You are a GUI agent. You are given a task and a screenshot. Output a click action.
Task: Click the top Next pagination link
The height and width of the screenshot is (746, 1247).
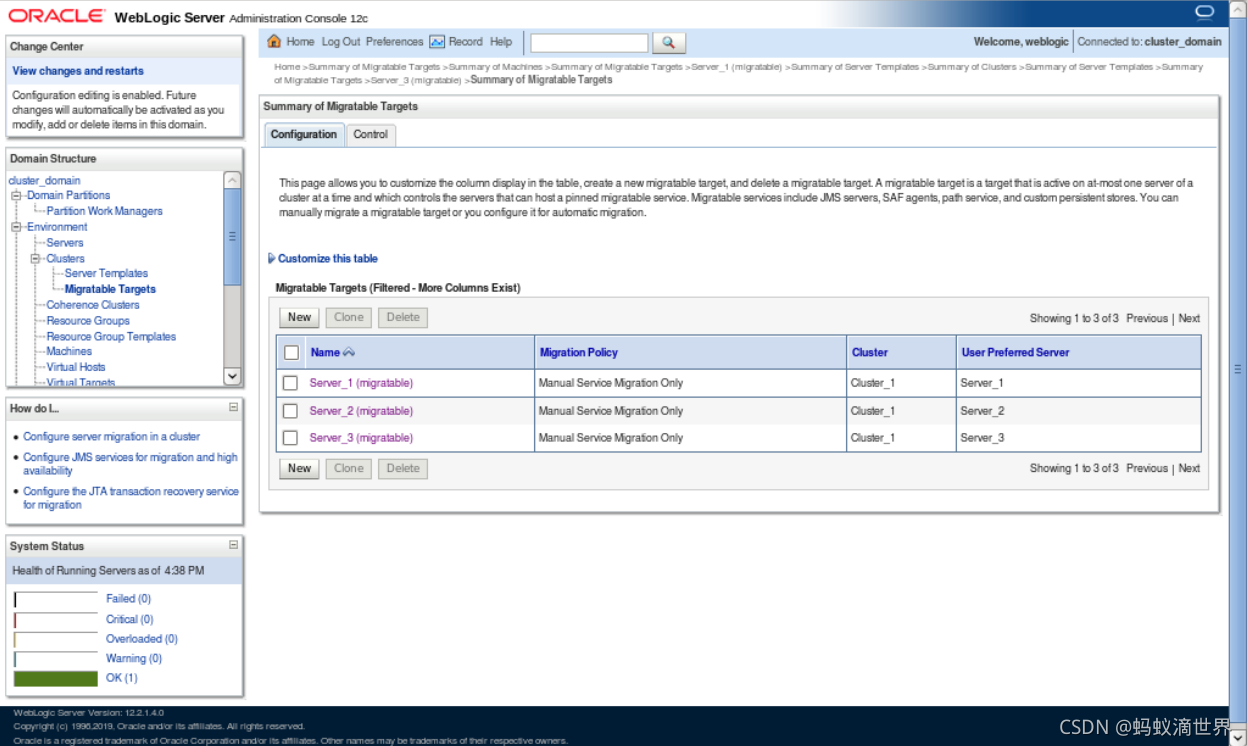[x=1189, y=318]
